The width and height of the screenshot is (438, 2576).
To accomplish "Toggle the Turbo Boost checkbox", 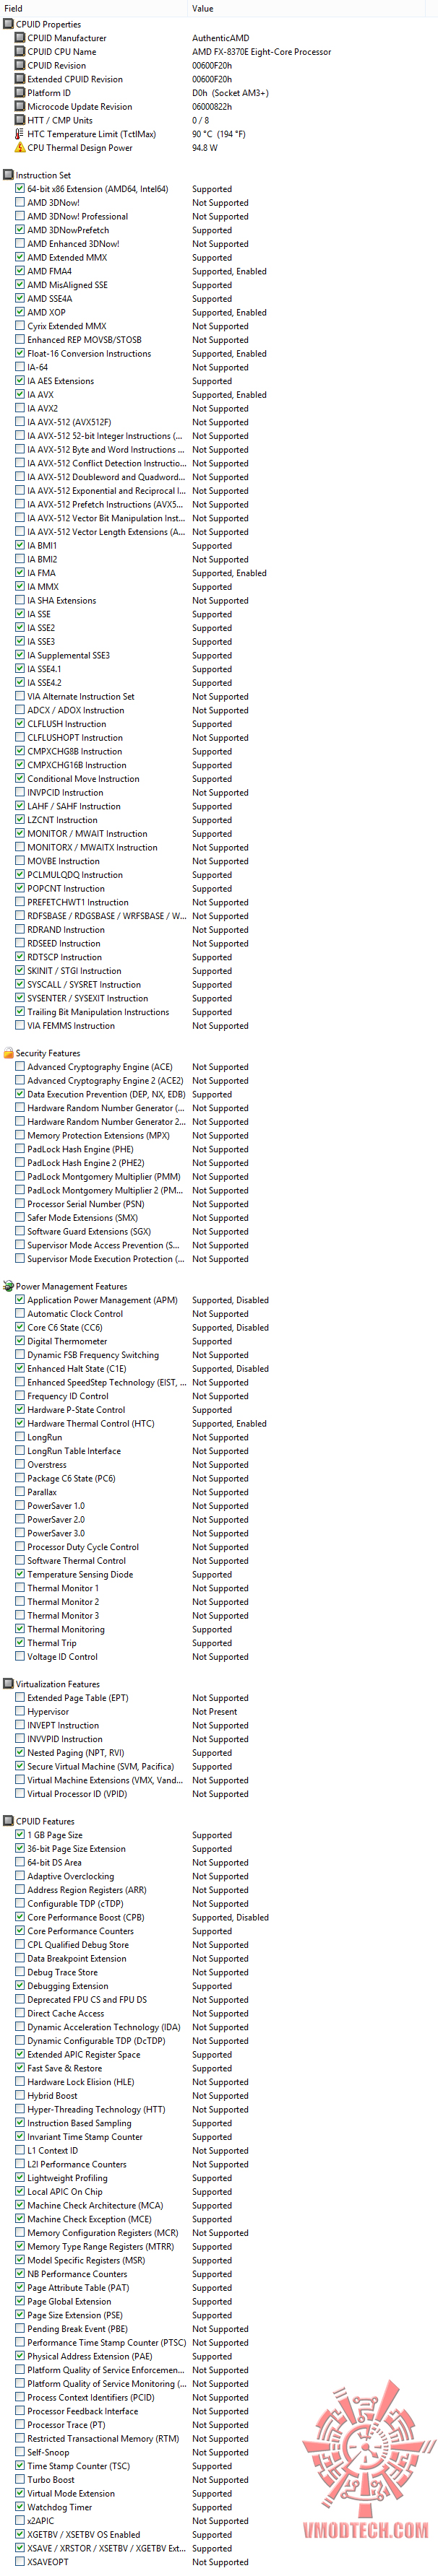I will (20, 2479).
